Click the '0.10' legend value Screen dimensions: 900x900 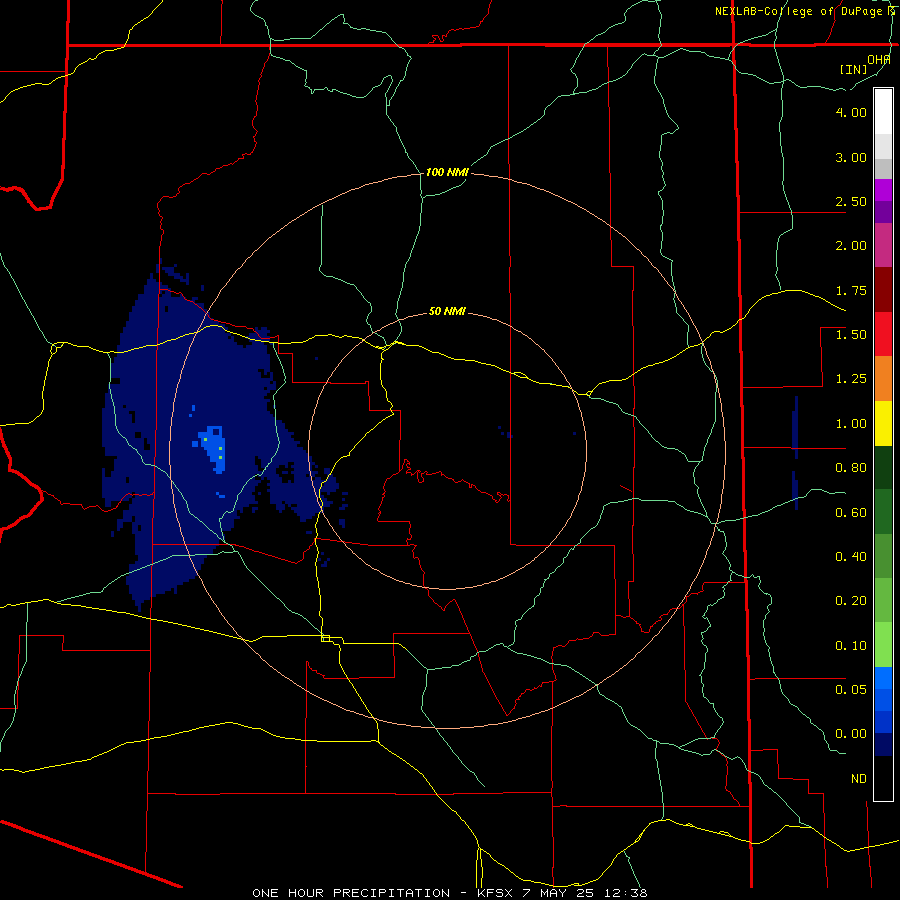pyautogui.click(x=851, y=646)
